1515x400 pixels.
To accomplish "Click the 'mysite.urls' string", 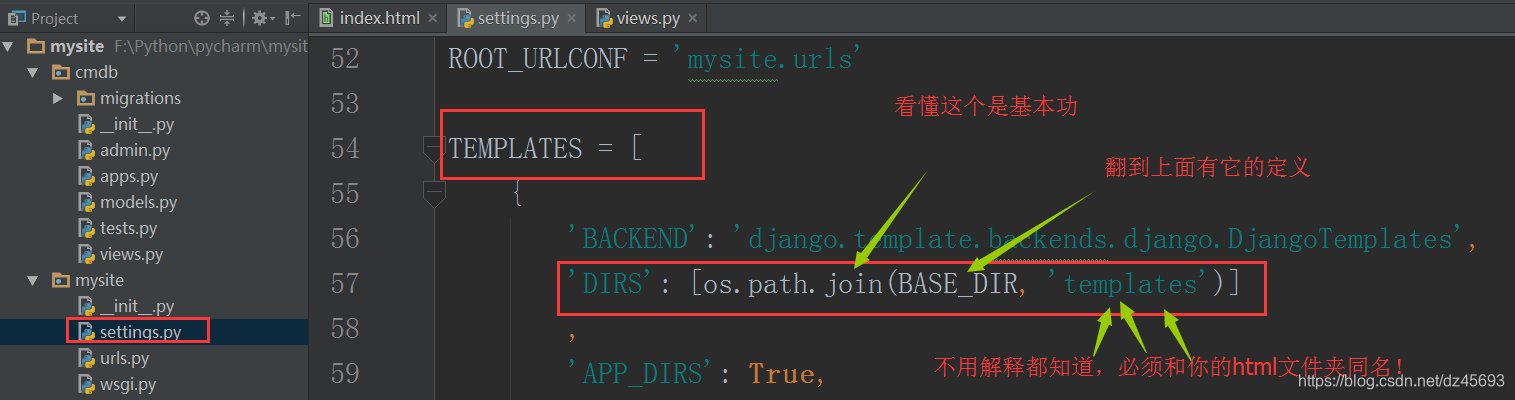I will click(x=769, y=59).
